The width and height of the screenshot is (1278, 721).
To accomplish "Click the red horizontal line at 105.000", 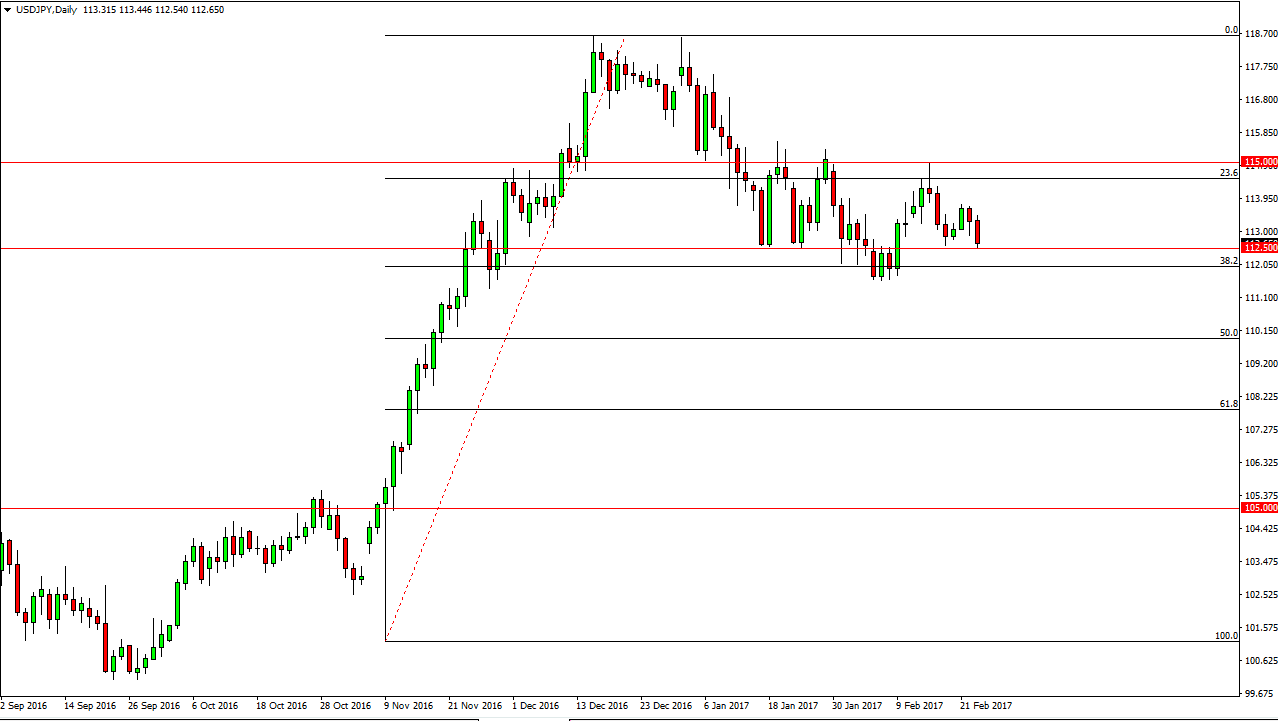I will coord(620,508).
